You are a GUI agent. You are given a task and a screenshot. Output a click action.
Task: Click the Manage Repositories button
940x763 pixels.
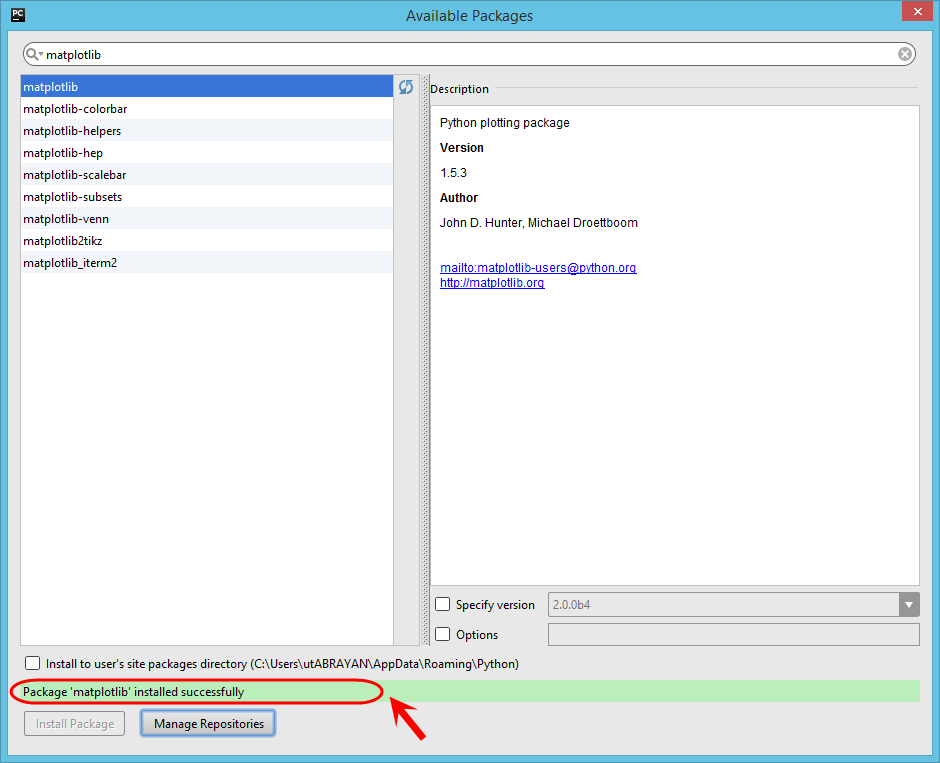208,723
